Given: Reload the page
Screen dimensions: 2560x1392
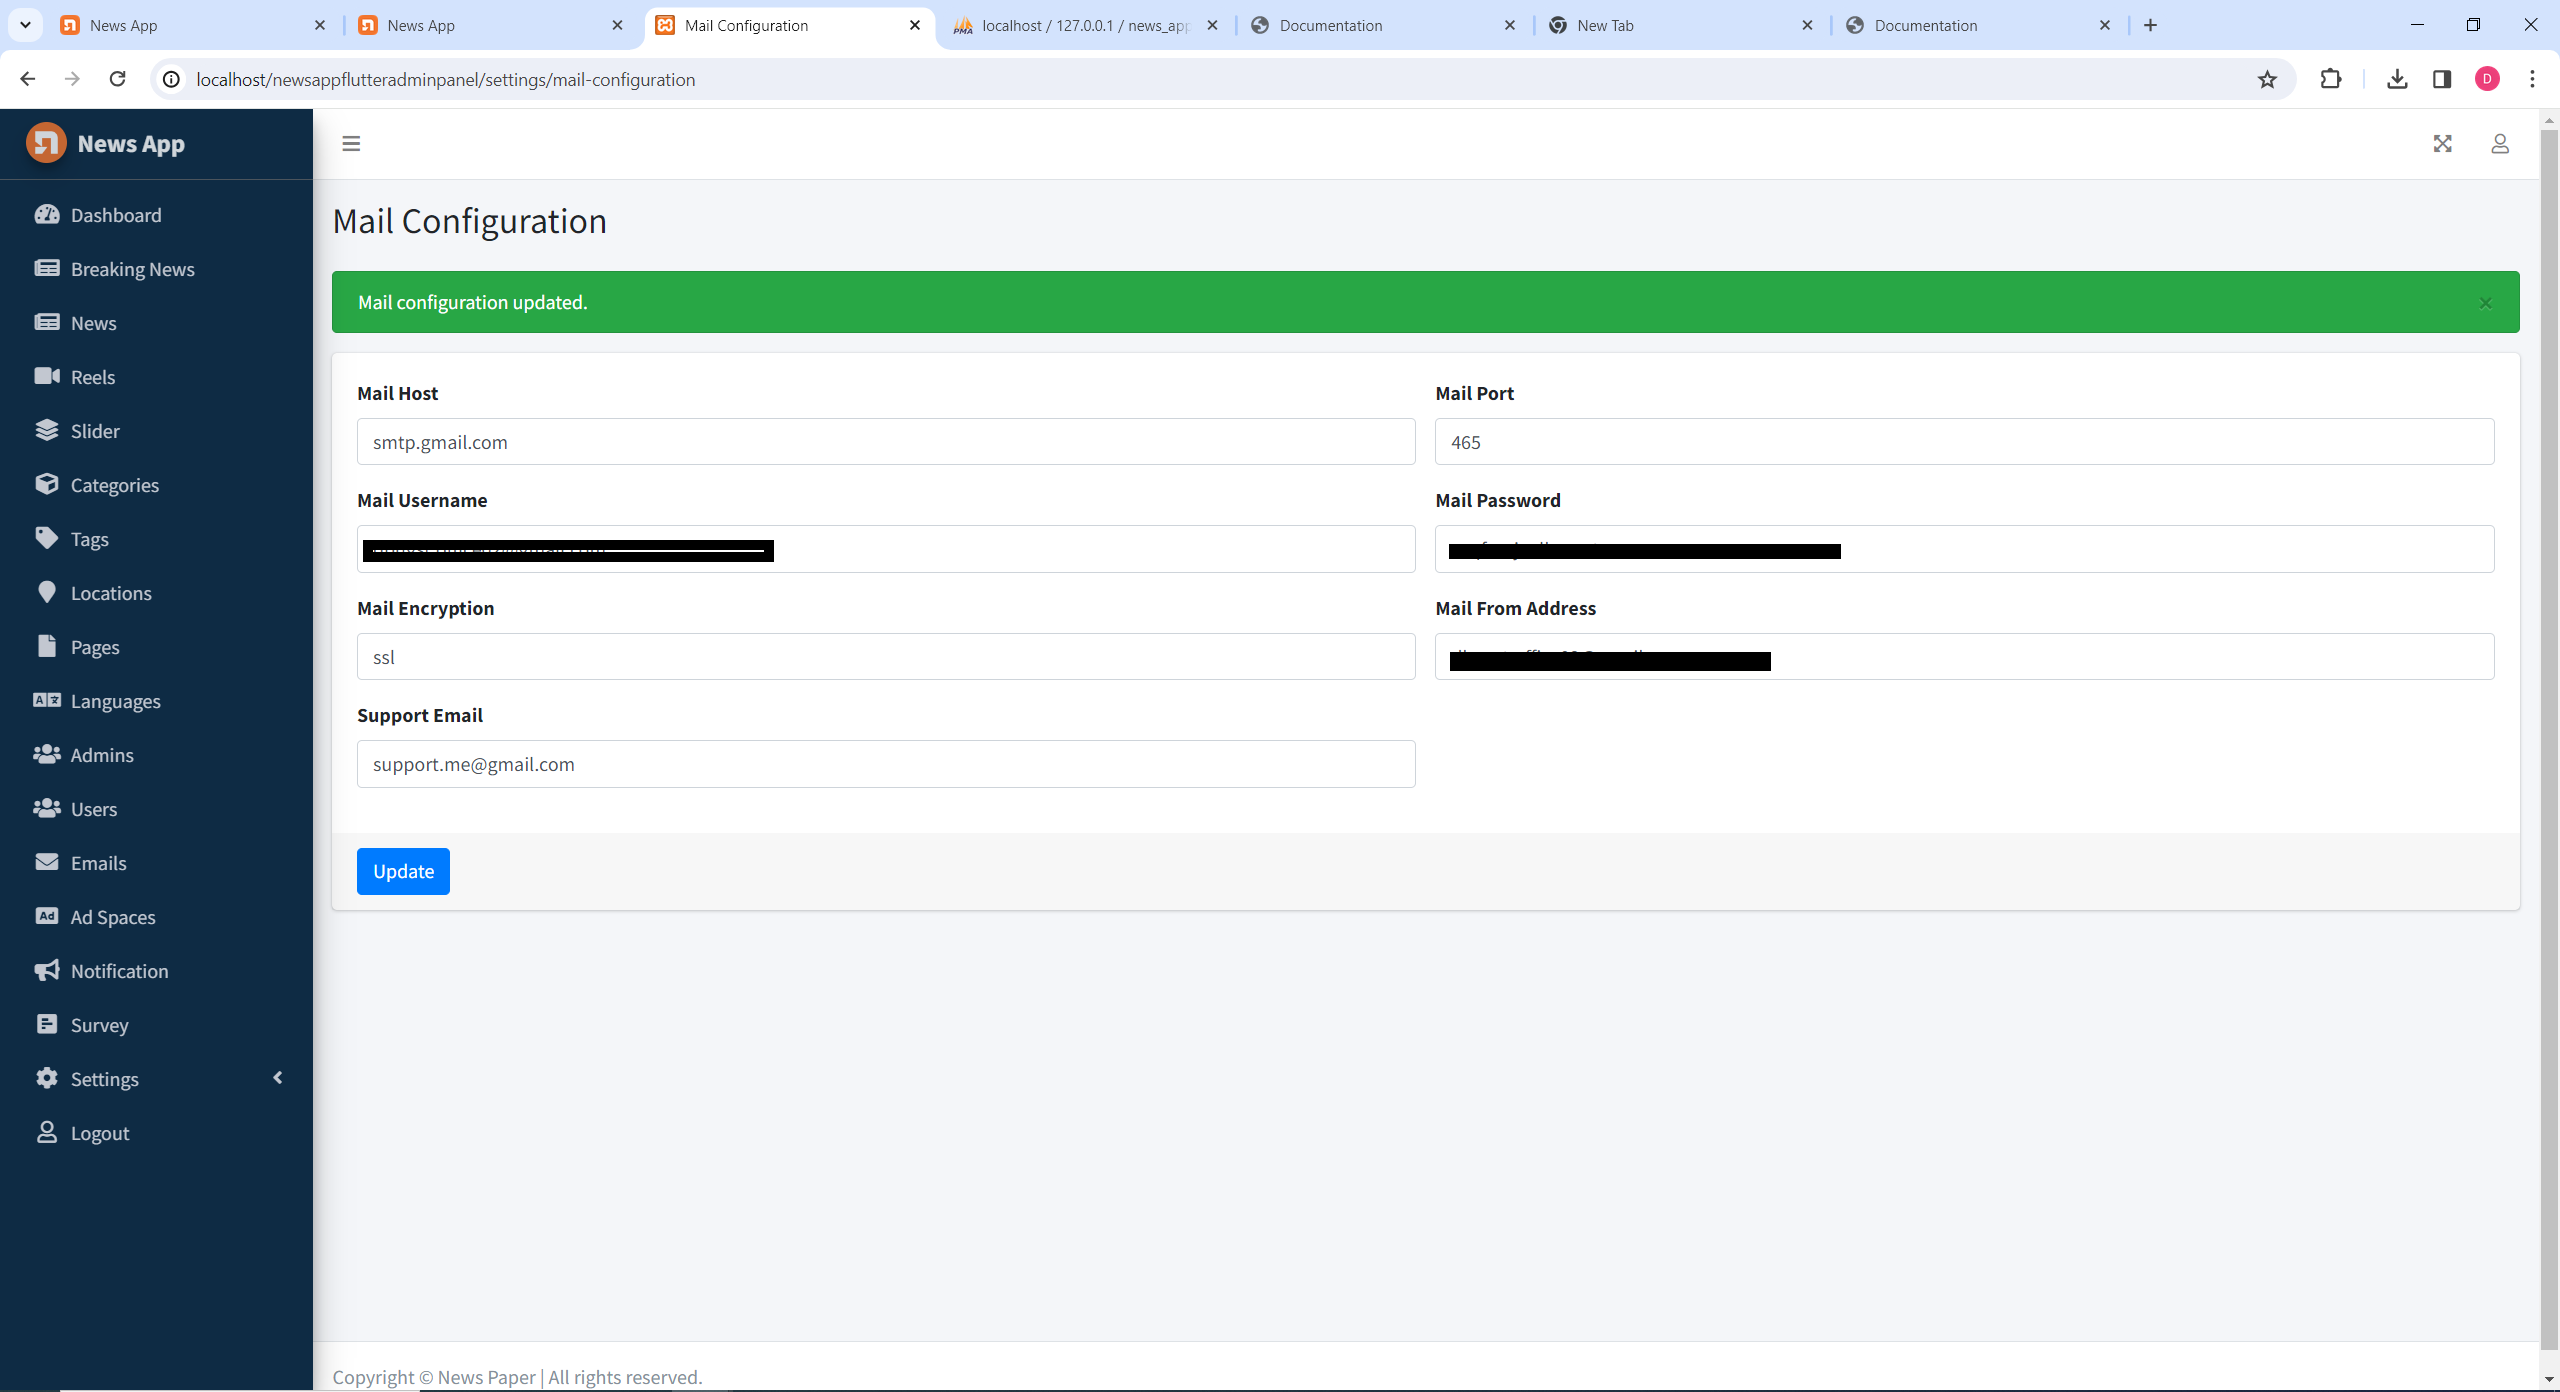Looking at the screenshot, I should (117, 79).
